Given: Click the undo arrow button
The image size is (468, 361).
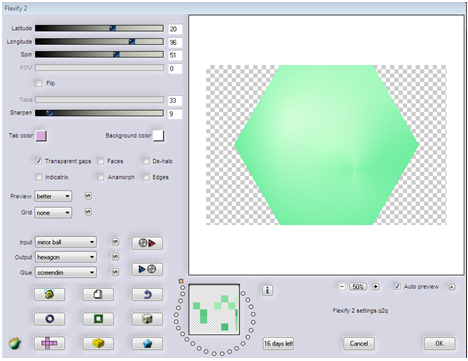Looking at the screenshot, I should click(x=147, y=295).
